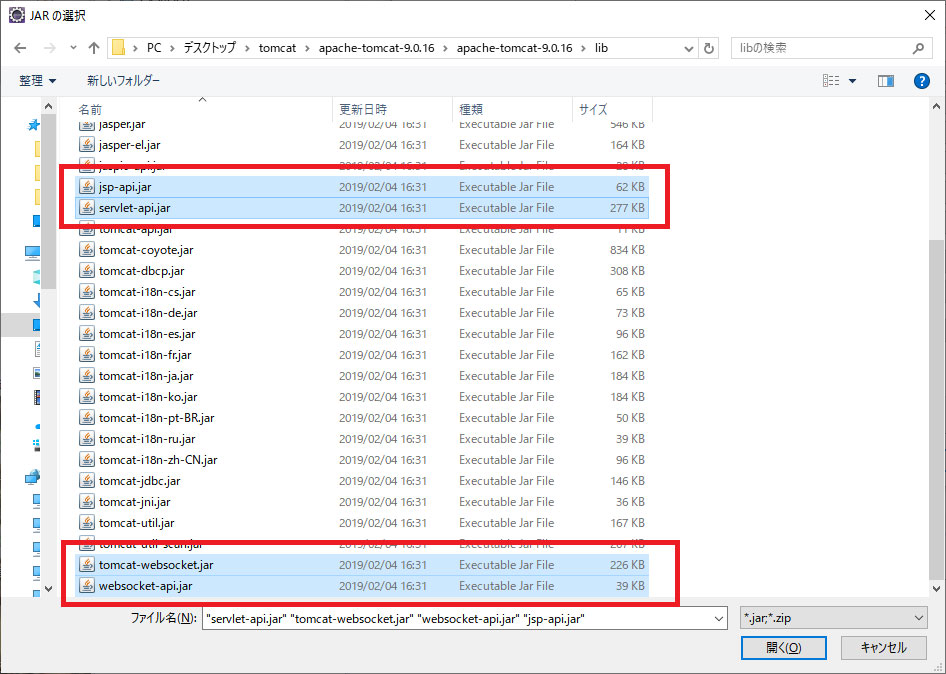Click the tomcat-i18n-cs.jar file icon
The width and height of the screenshot is (946, 674).
[87, 292]
